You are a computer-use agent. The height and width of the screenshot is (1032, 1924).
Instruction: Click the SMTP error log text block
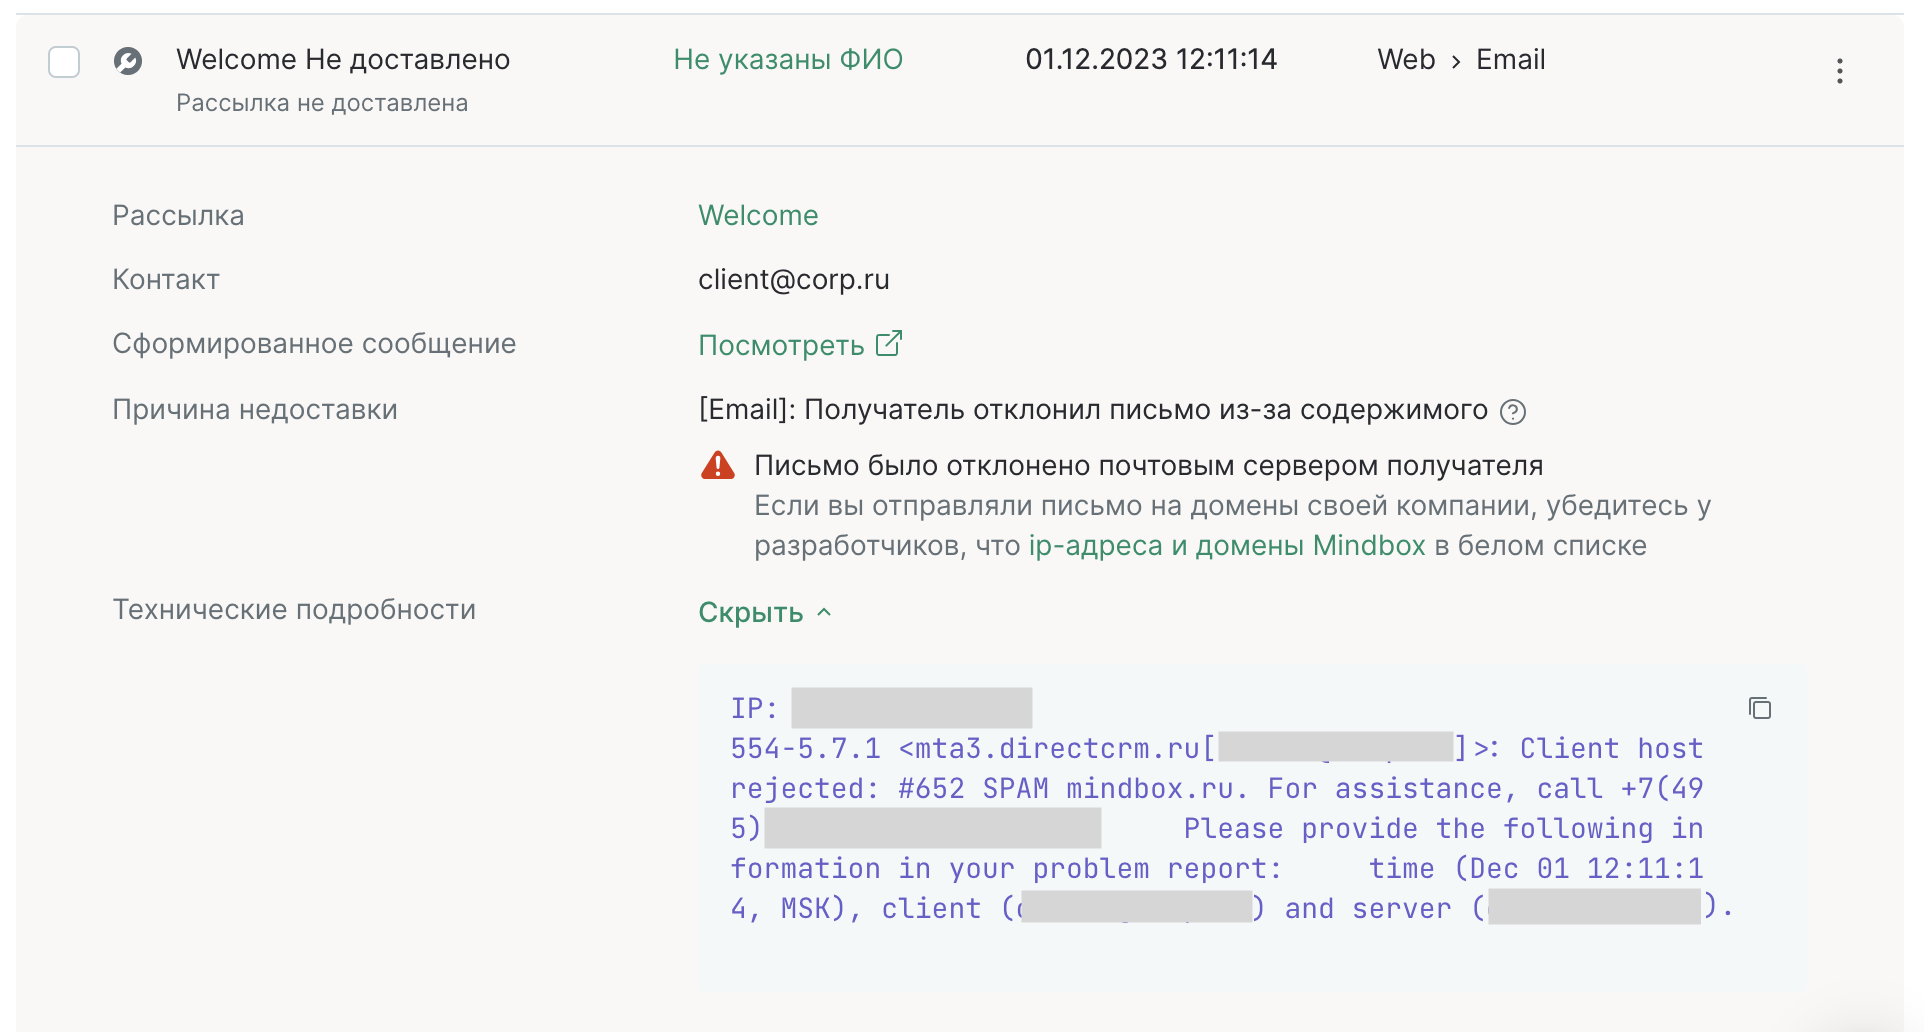pos(1232,809)
